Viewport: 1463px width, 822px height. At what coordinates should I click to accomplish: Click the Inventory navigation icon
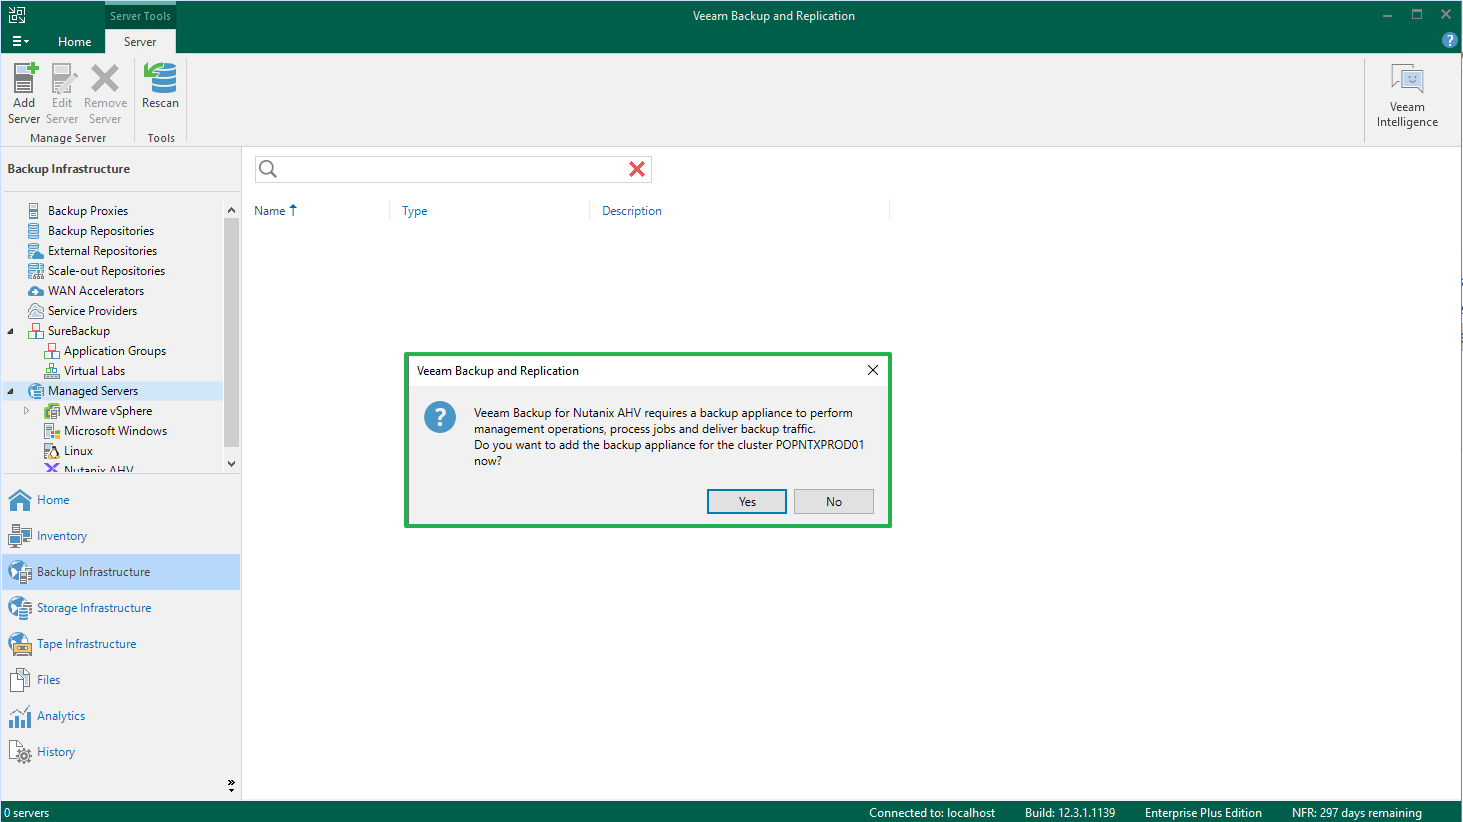pyautogui.click(x=20, y=536)
